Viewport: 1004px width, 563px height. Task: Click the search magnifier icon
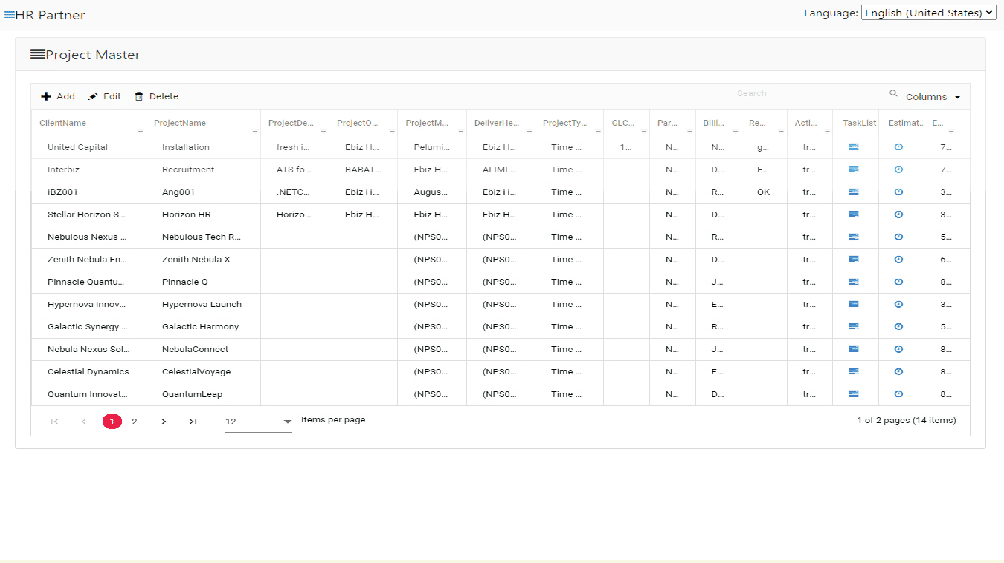[893, 94]
